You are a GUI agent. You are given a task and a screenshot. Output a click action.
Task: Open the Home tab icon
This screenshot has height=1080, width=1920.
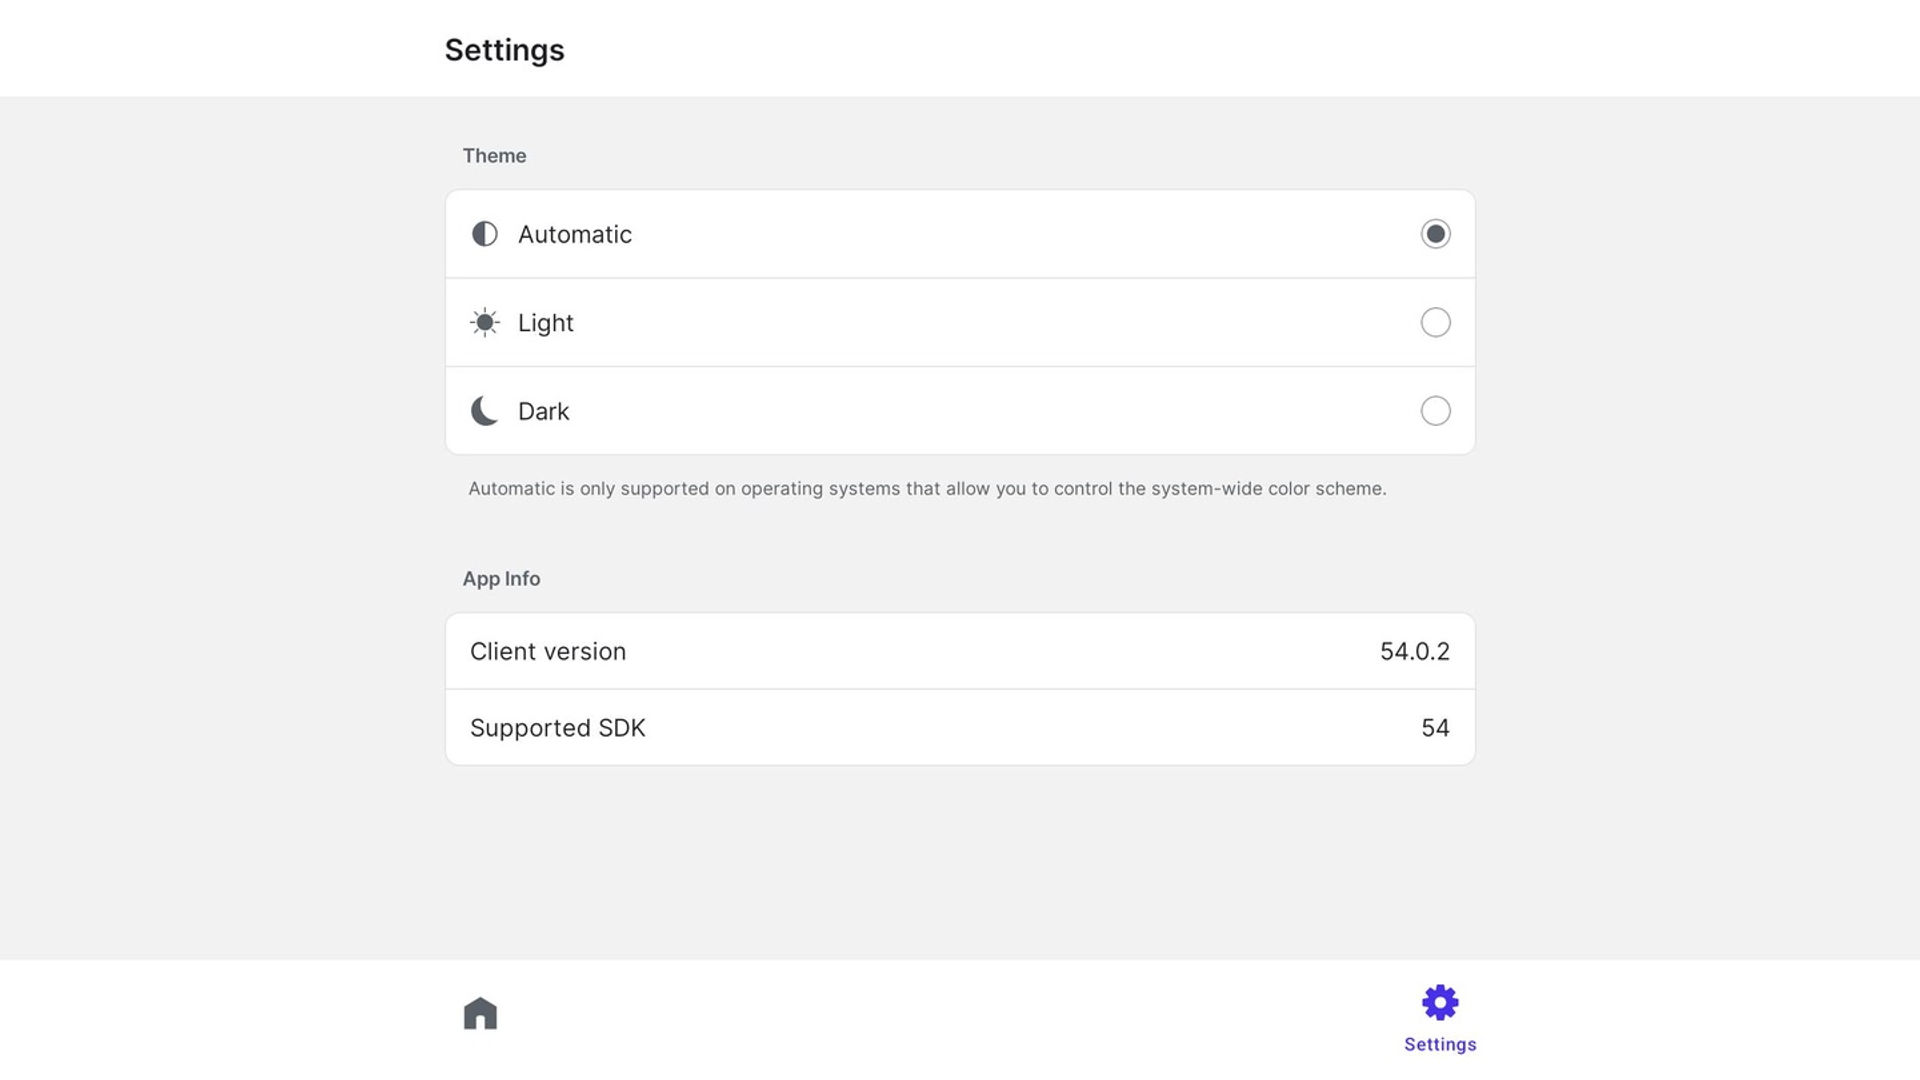point(480,1013)
